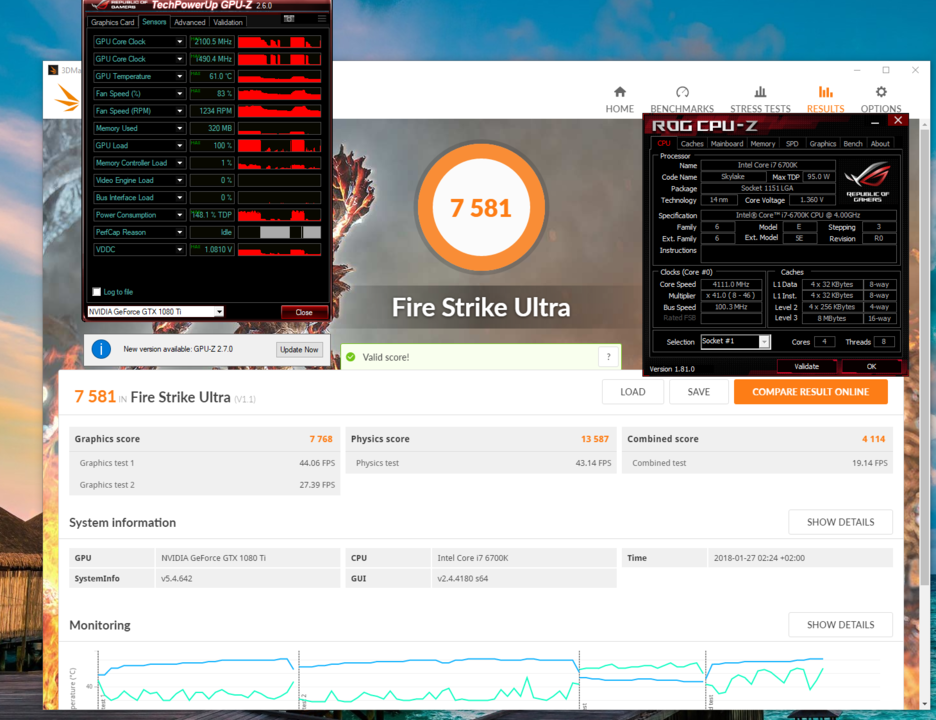
Task: Click the red Close button in GPU-Z
Action: (304, 312)
